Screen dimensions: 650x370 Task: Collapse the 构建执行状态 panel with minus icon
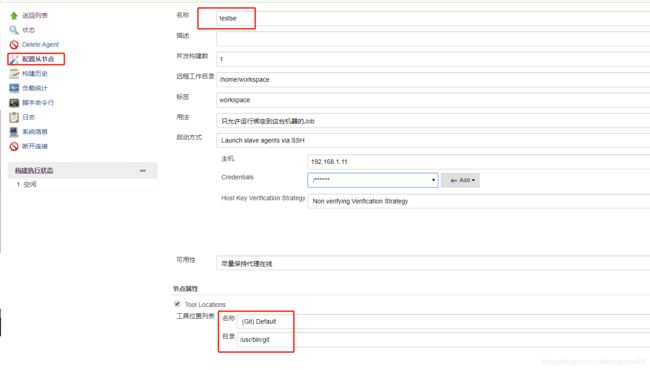pos(143,171)
